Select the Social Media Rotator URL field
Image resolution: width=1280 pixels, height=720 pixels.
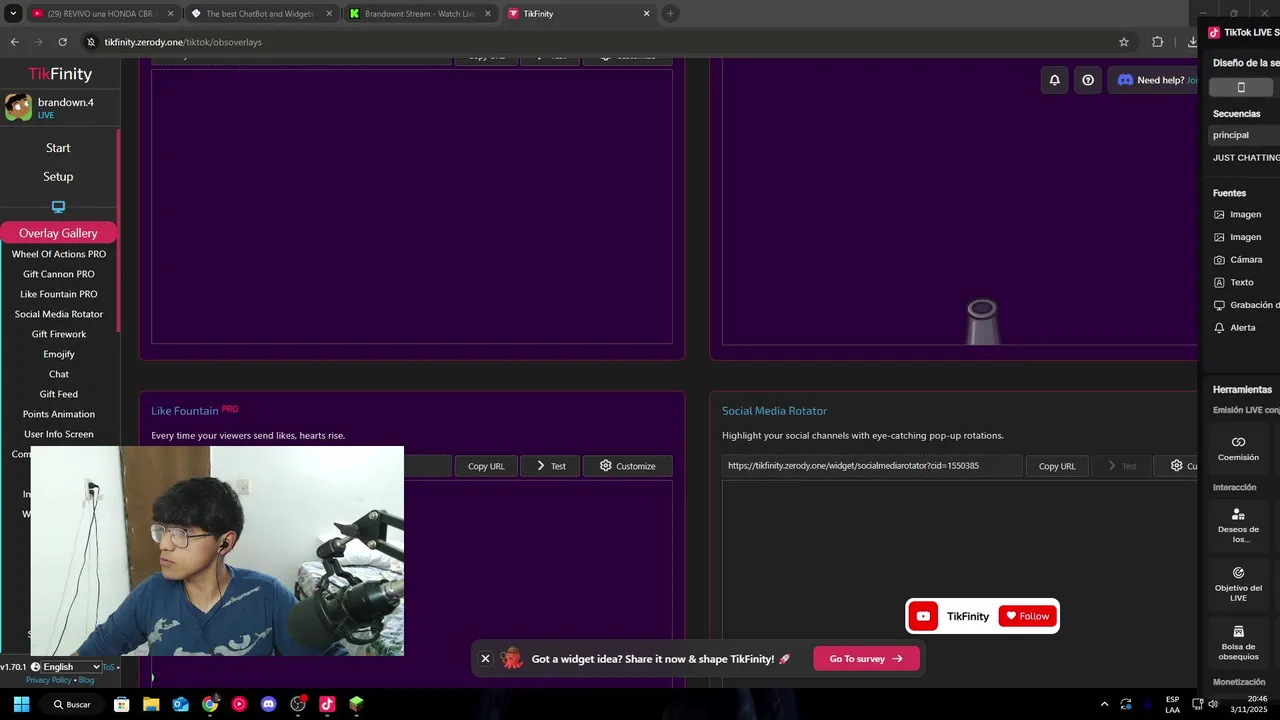coord(872,466)
